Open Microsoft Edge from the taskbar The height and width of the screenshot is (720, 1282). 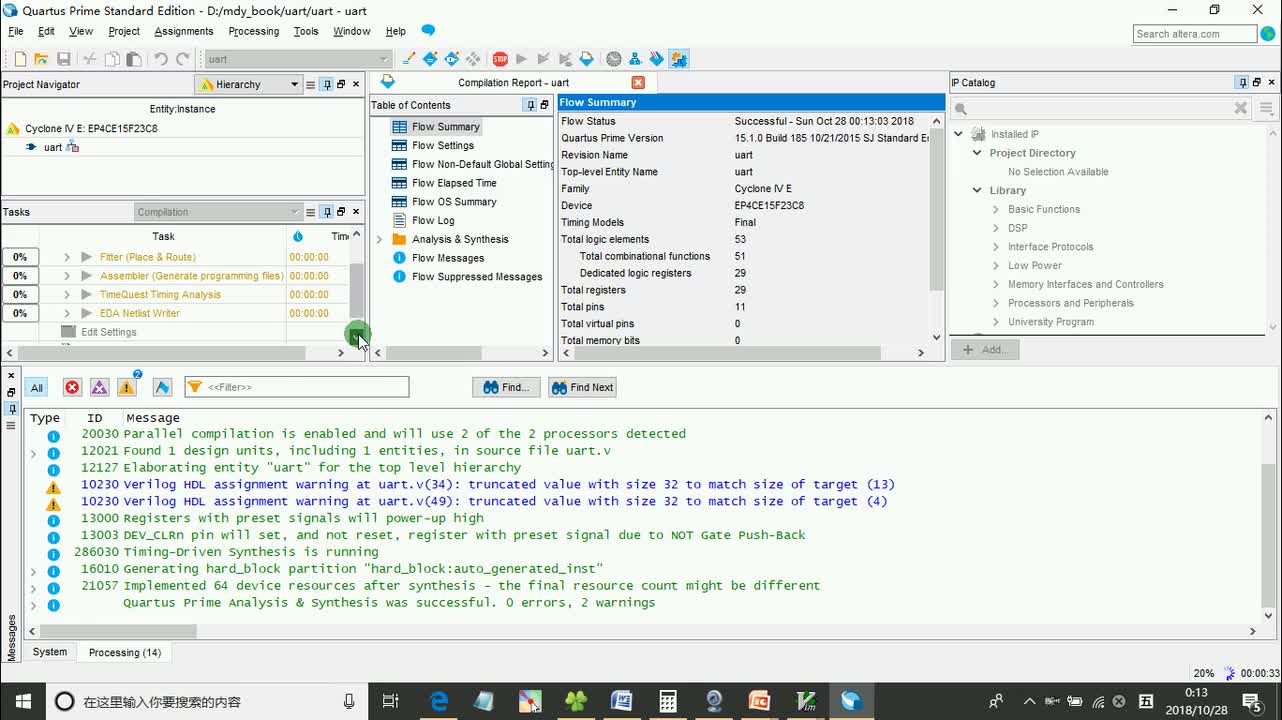tap(439, 701)
